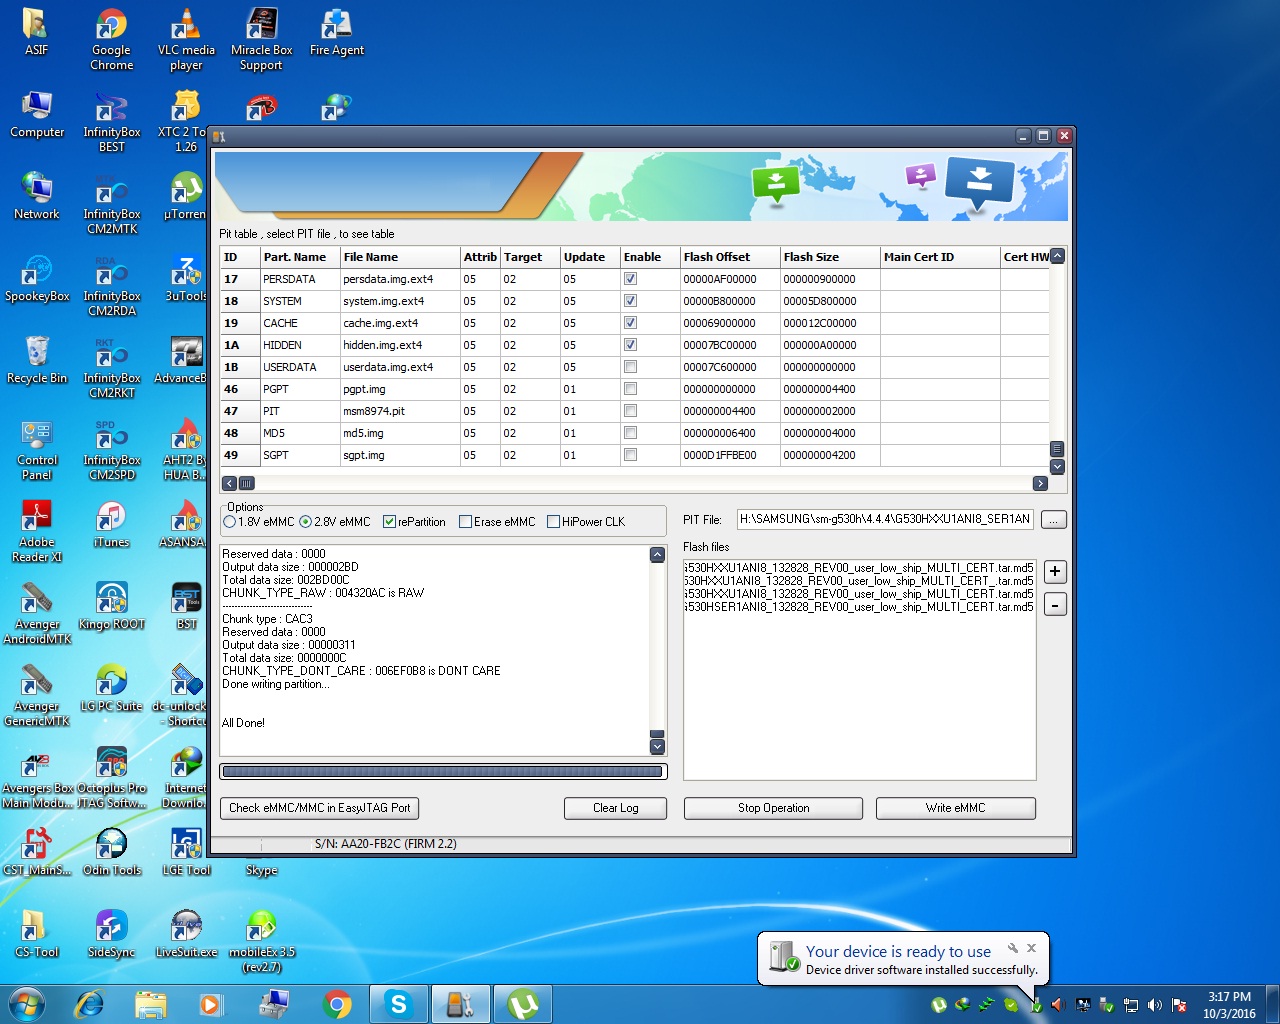The height and width of the screenshot is (1024, 1280).
Task: Open Odin Tools desktop shortcut
Action: pyautogui.click(x=111, y=853)
